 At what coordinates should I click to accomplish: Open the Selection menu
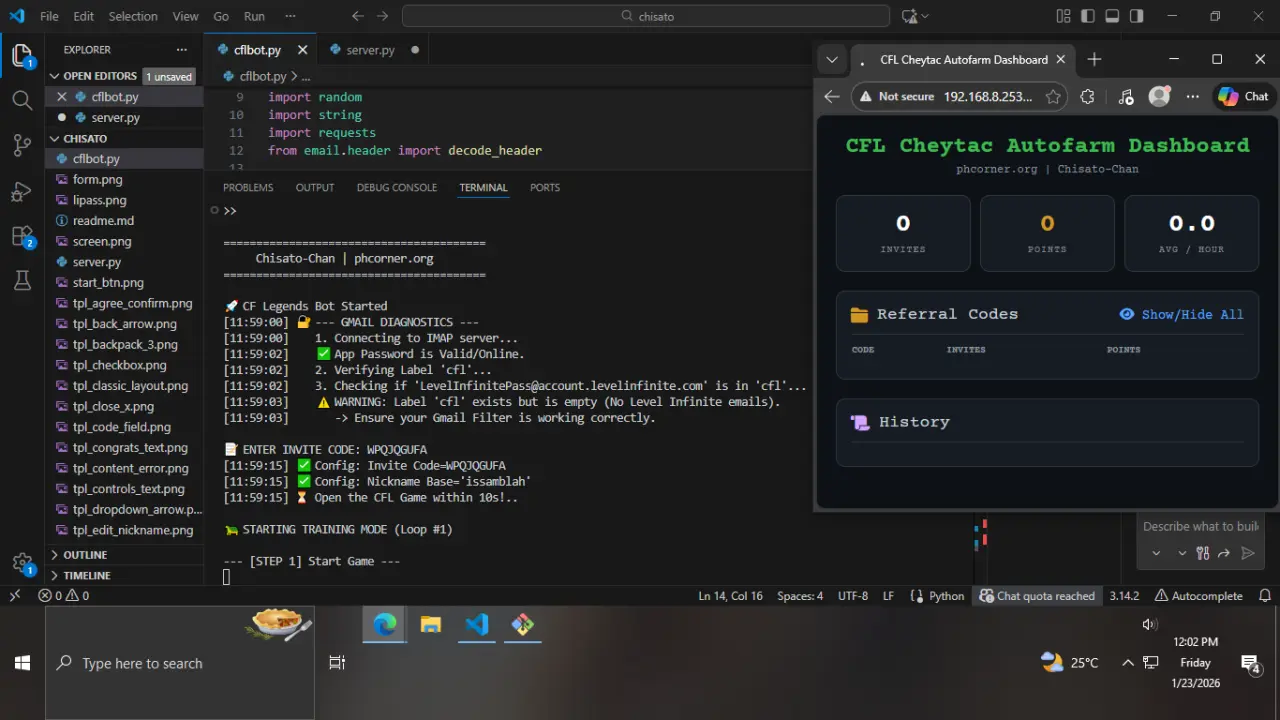point(133,16)
